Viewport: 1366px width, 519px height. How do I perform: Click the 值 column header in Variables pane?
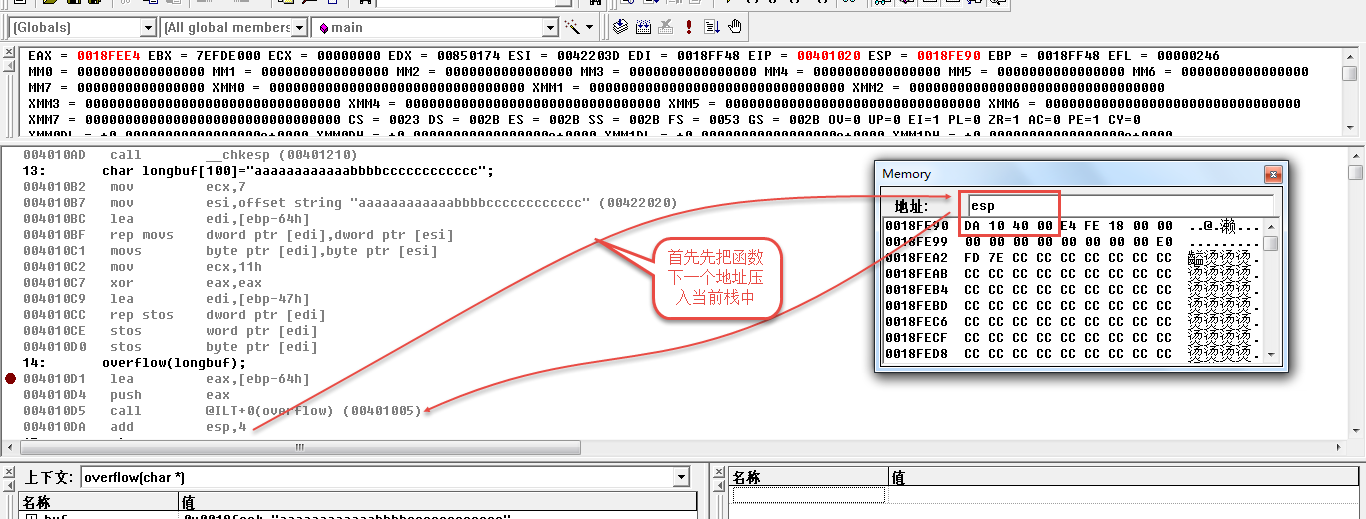[437, 502]
